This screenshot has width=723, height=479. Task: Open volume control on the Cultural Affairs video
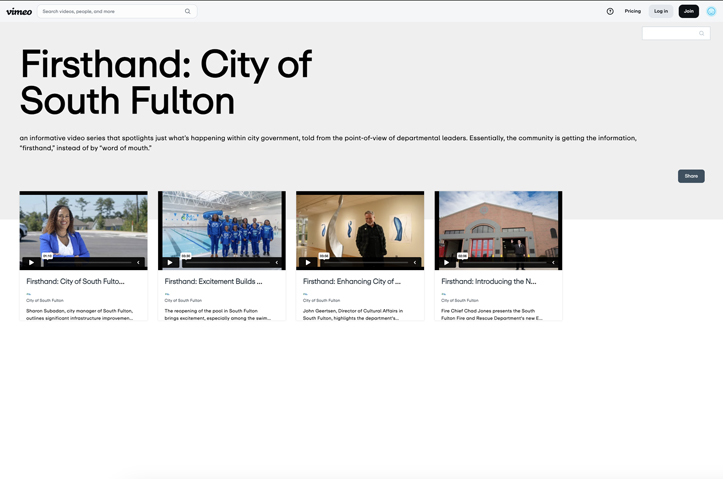click(415, 263)
